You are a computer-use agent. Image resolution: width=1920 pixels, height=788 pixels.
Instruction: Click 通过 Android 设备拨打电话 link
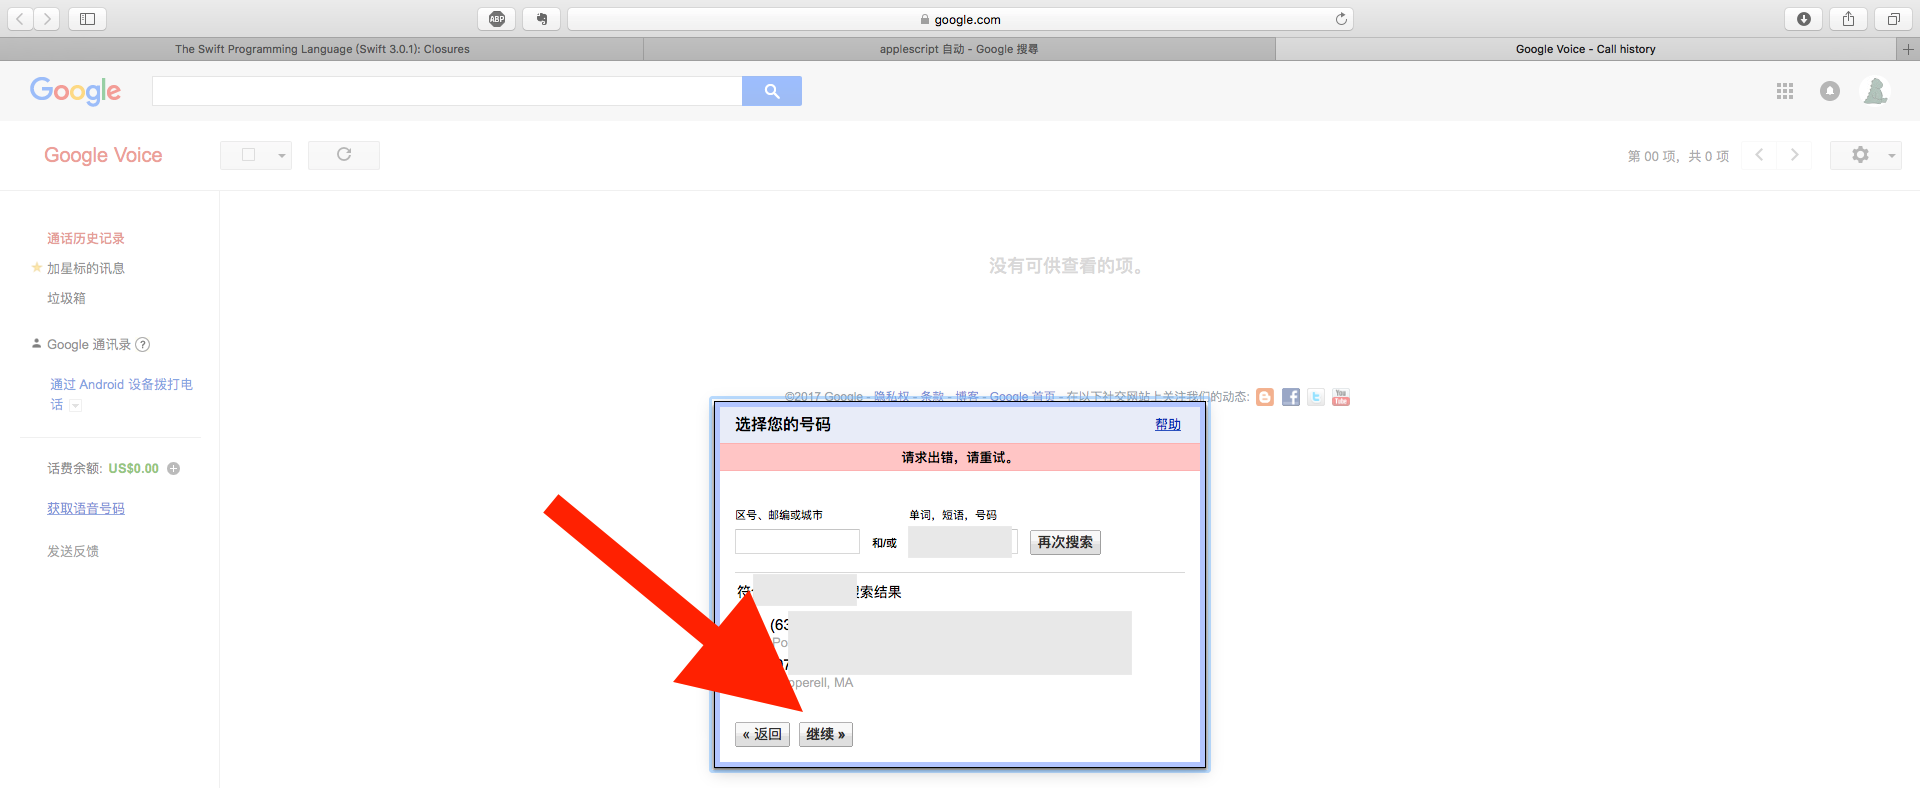point(121,394)
